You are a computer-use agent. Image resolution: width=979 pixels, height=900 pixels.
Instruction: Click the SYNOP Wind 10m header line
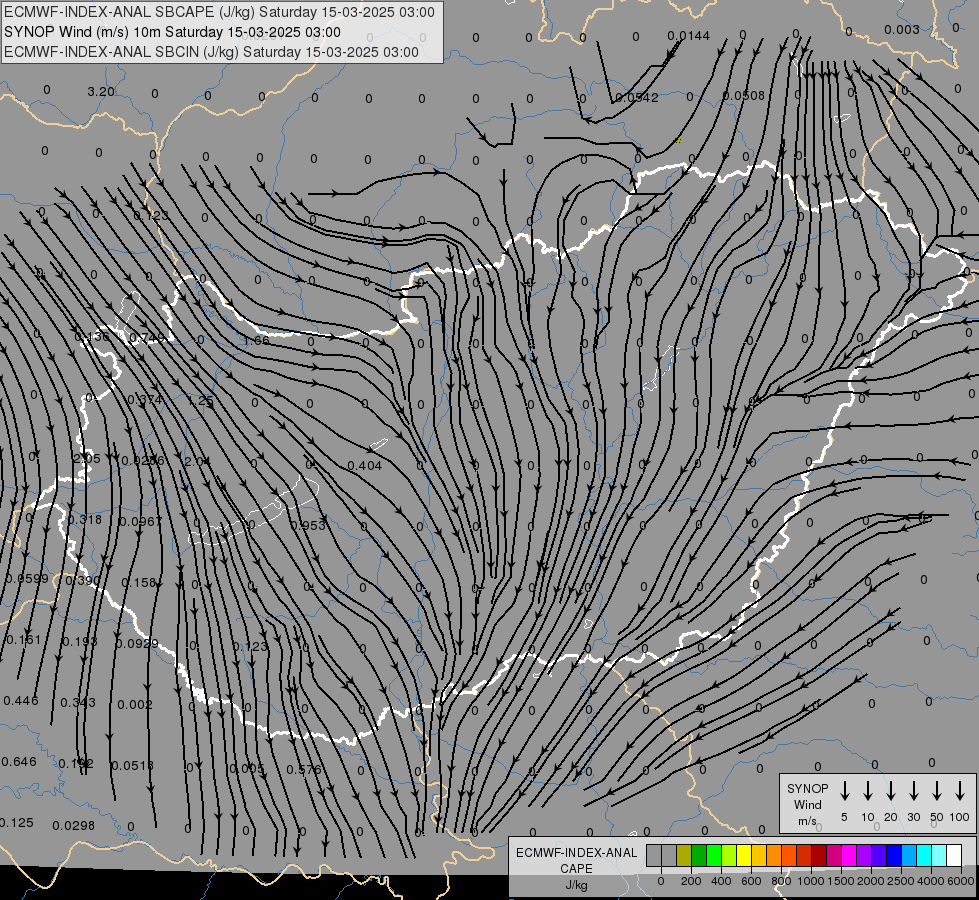tap(172, 32)
